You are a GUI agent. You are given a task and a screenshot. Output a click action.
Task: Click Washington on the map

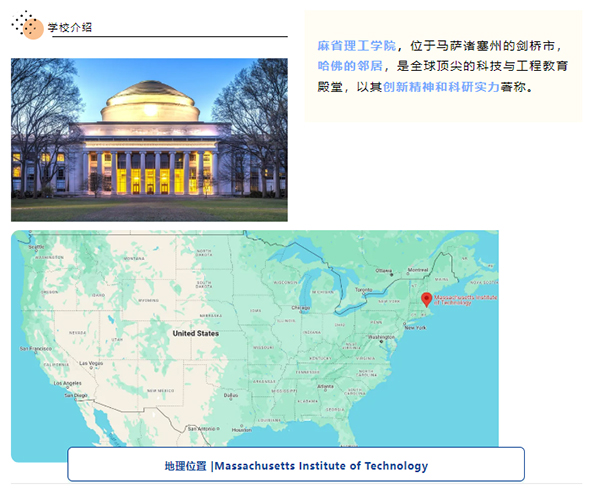pyautogui.click(x=381, y=337)
